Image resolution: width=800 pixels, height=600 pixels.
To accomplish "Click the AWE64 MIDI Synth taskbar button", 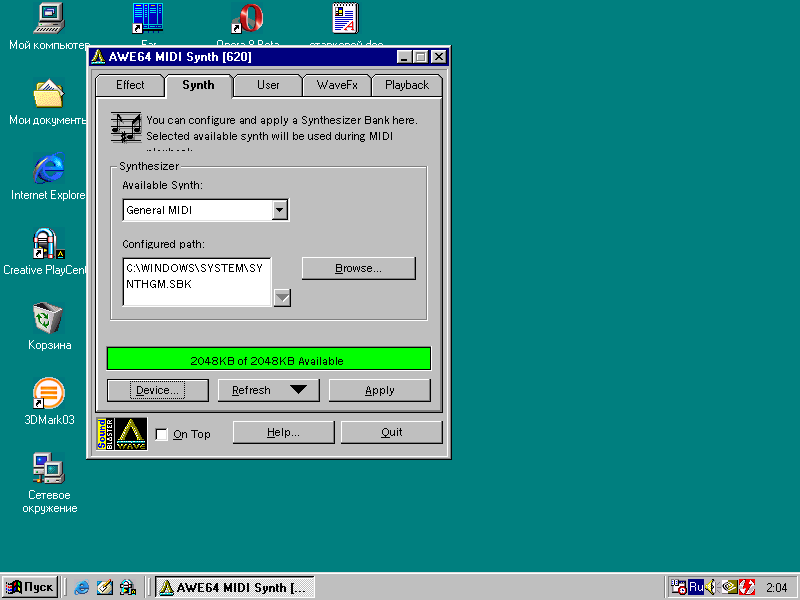I will [x=235, y=587].
